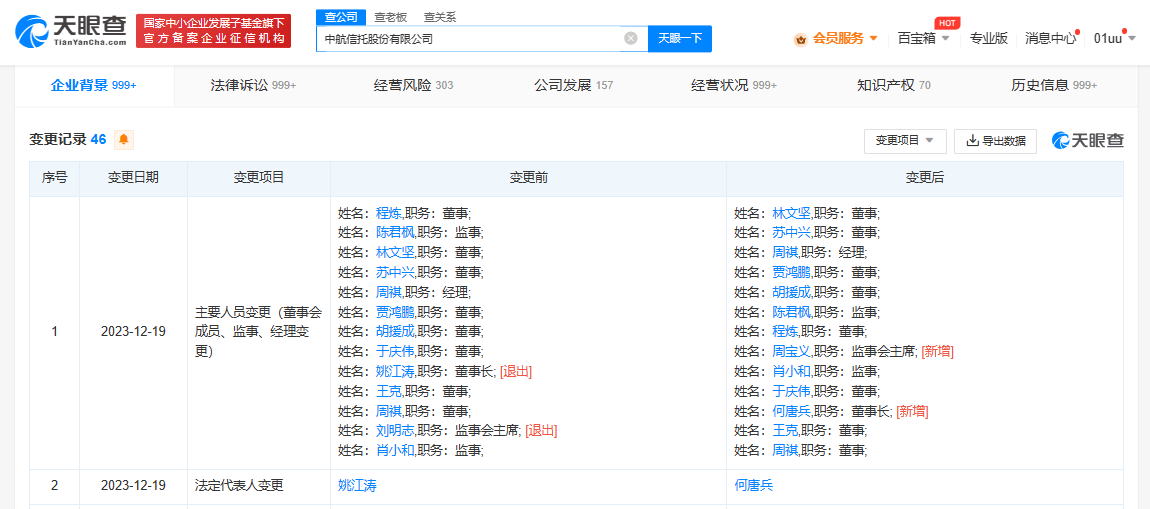The height and width of the screenshot is (509, 1150).
Task: Open 胡援成 in the 变更前 column
Action: click(395, 332)
